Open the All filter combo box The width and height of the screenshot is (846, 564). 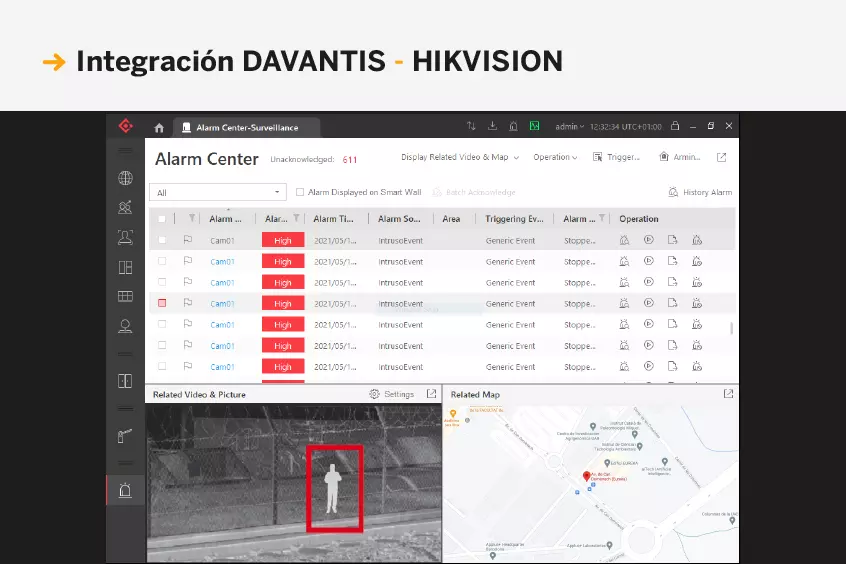218,192
